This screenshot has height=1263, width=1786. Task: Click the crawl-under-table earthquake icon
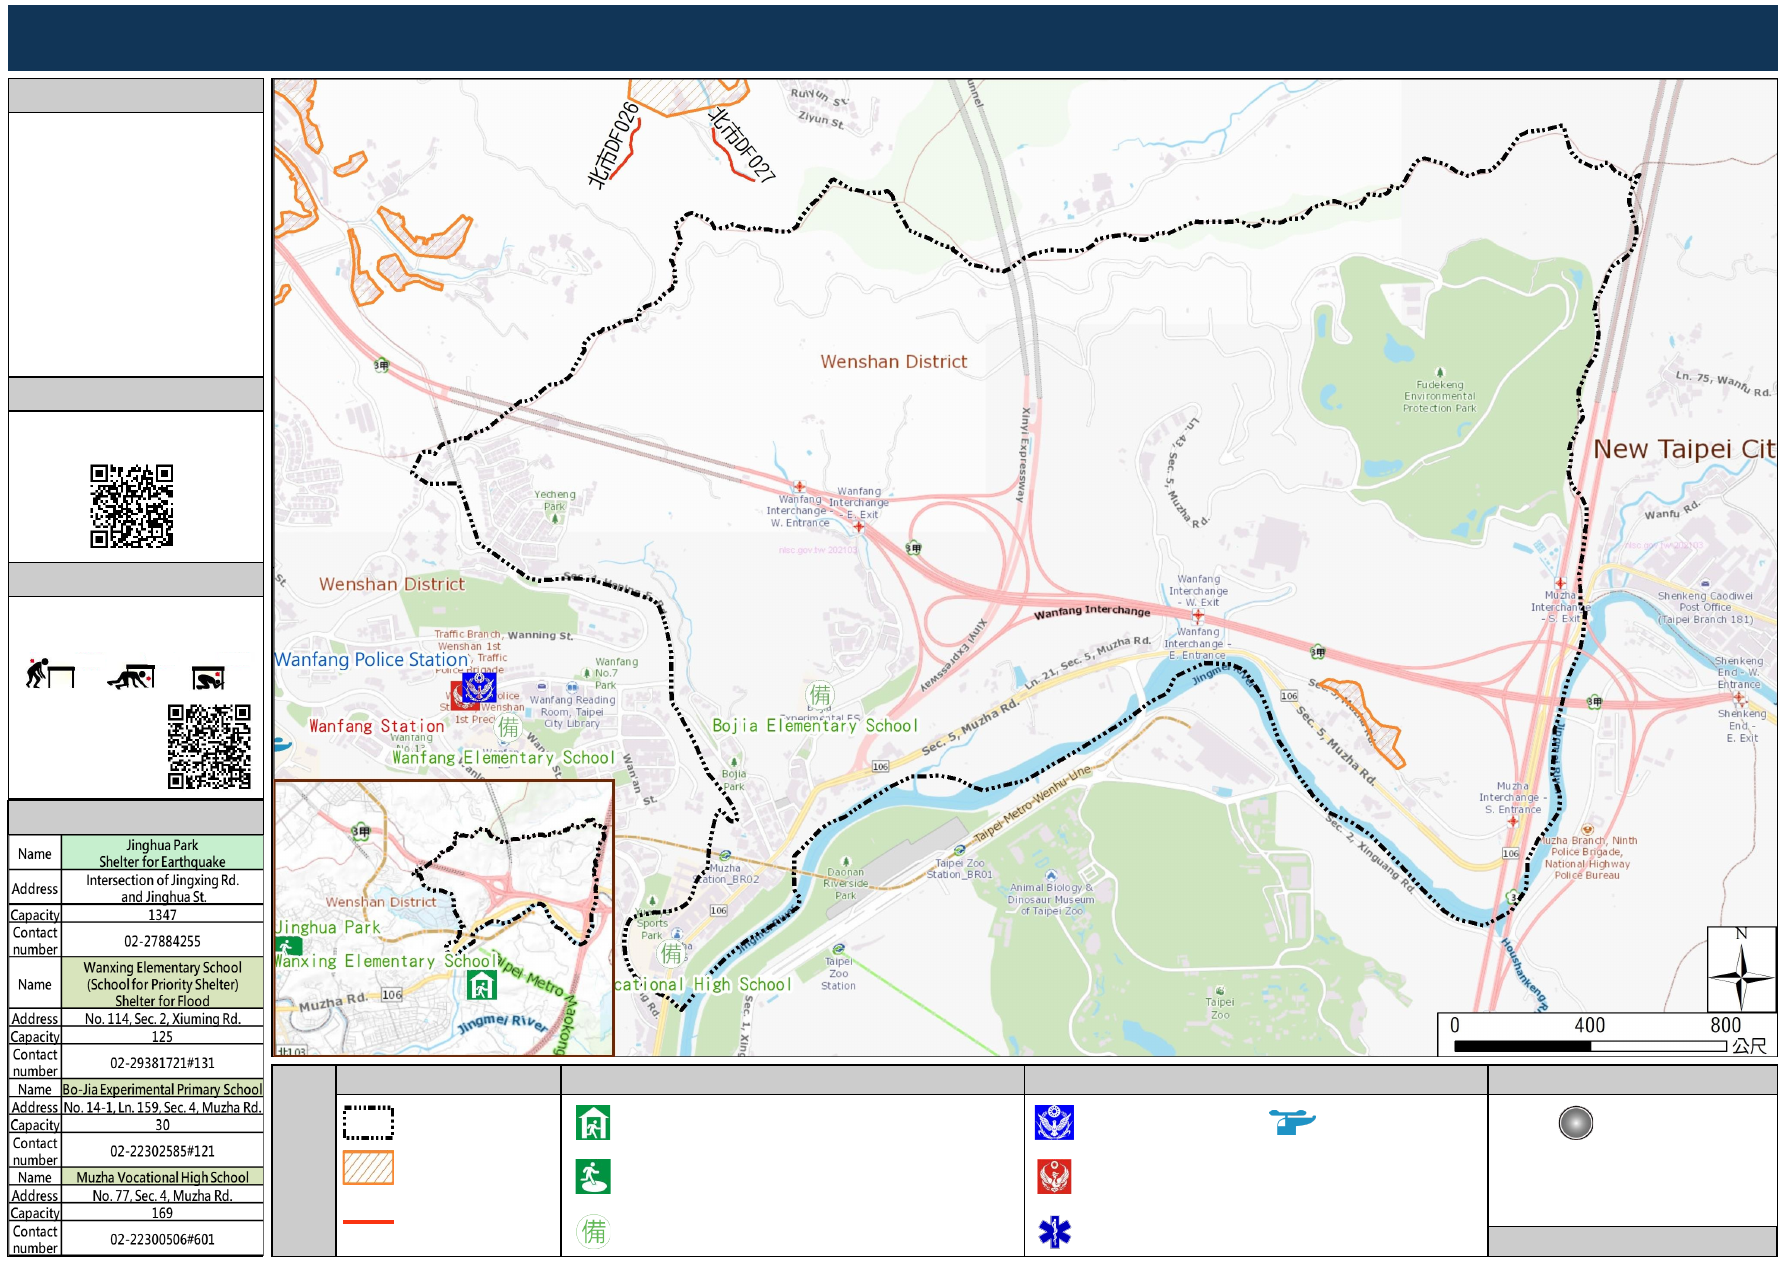click(132, 677)
